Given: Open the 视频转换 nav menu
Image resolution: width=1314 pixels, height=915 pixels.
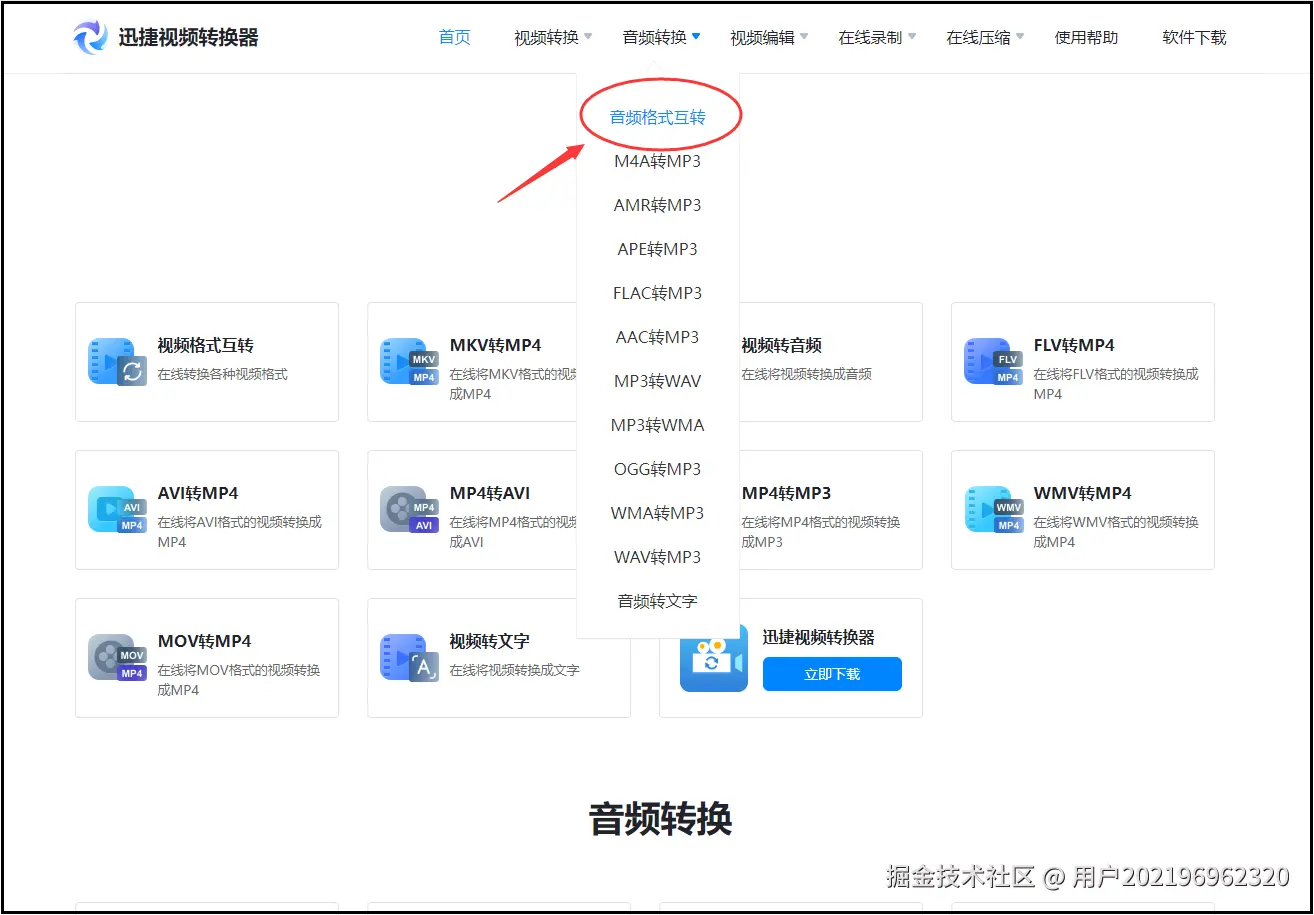Looking at the screenshot, I should tap(547, 37).
